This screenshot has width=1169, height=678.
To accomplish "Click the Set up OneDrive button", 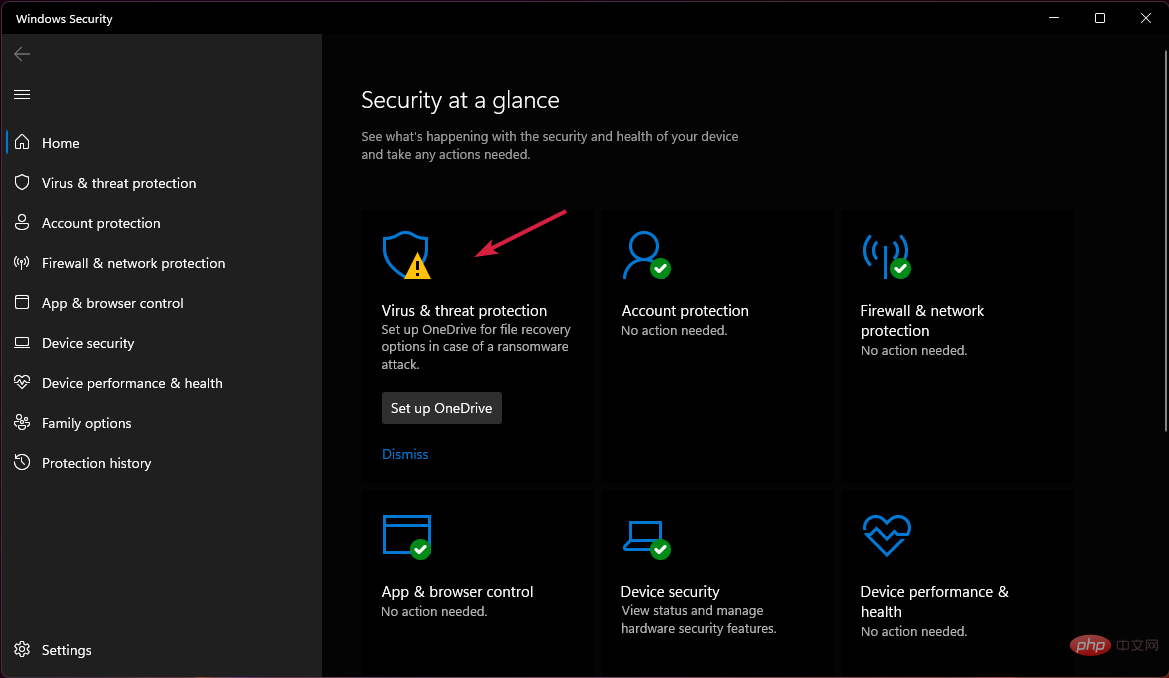I will pyautogui.click(x=441, y=408).
